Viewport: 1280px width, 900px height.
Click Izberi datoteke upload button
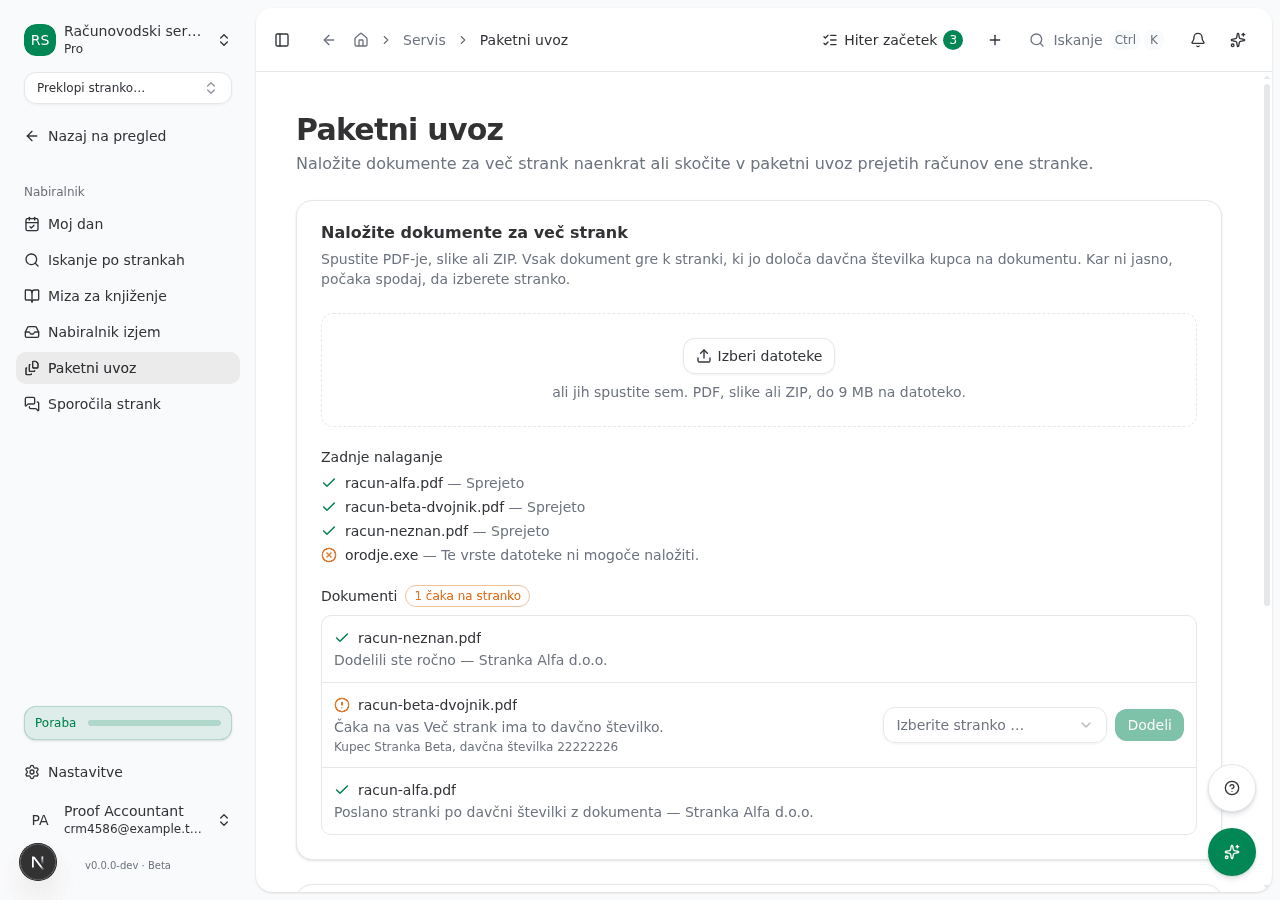click(x=759, y=356)
